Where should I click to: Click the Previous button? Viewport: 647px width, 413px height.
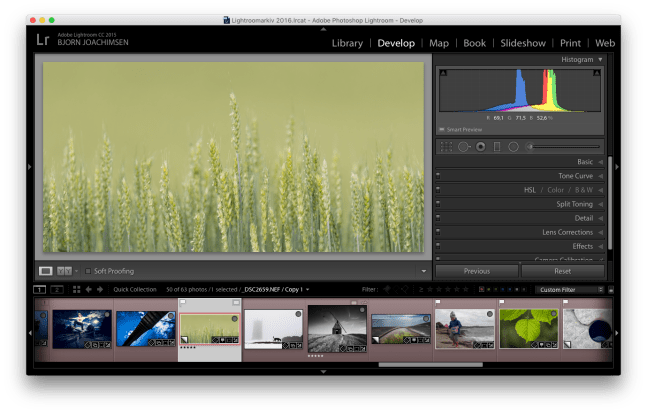point(477,271)
